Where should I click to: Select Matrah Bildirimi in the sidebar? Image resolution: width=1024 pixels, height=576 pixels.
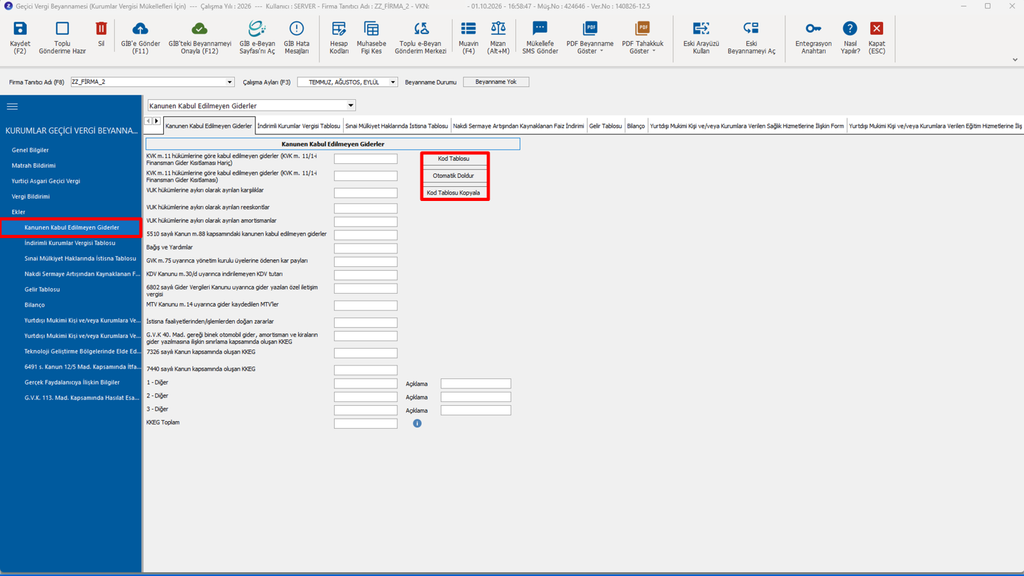(34, 166)
